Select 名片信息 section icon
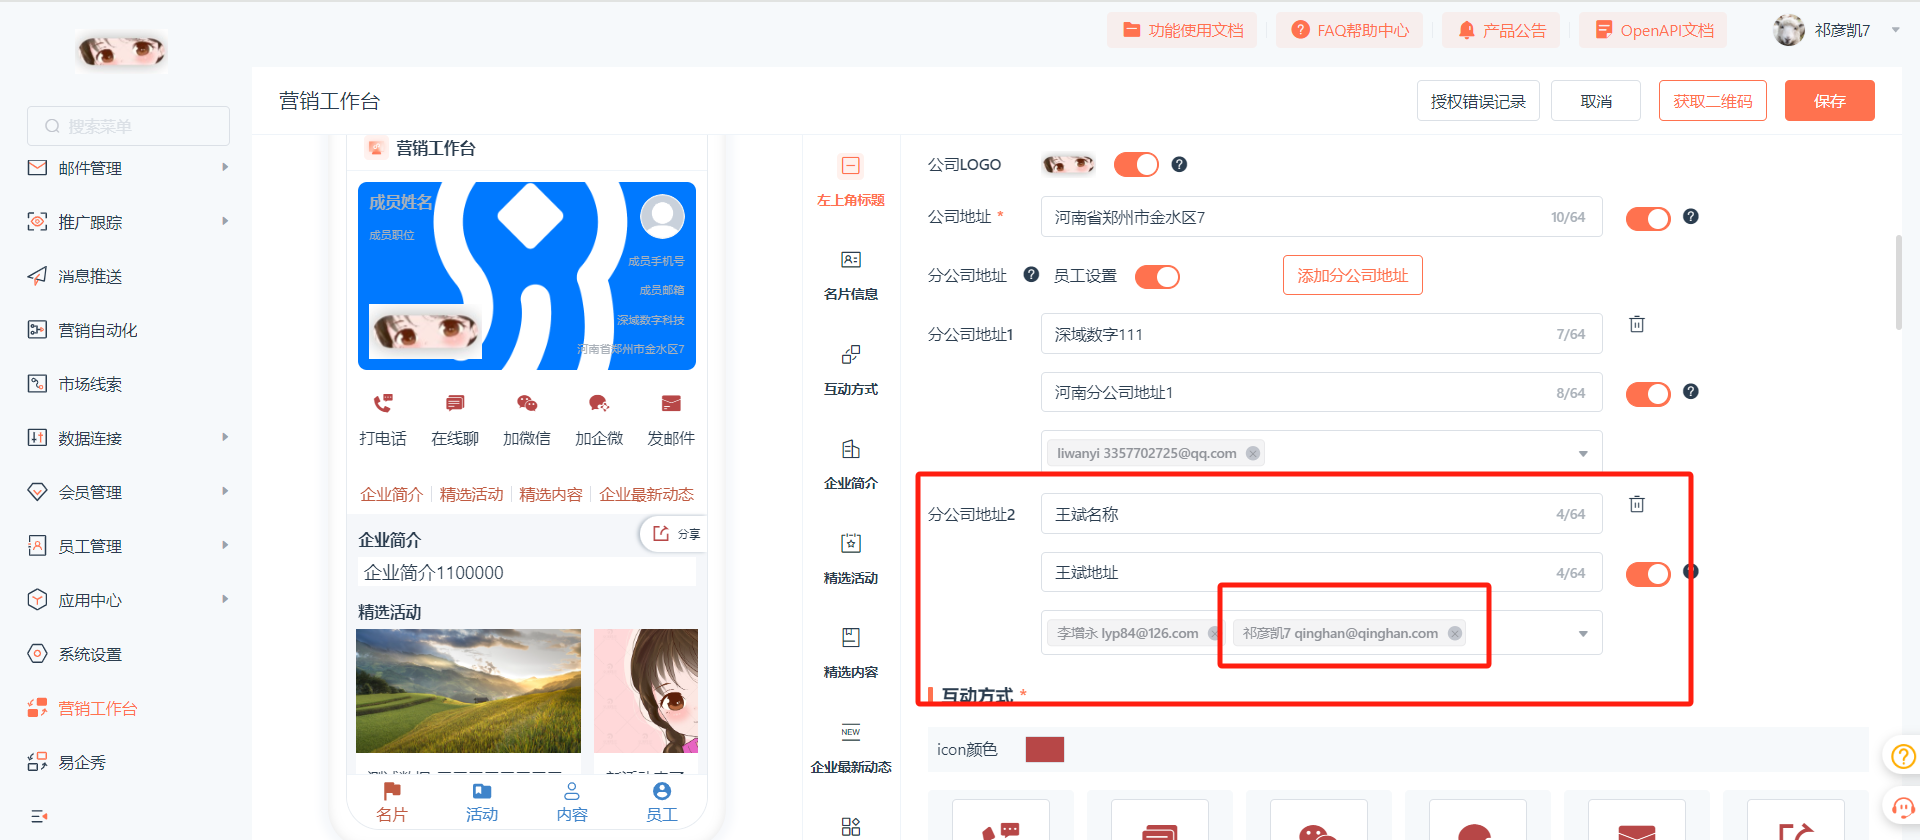 [851, 260]
